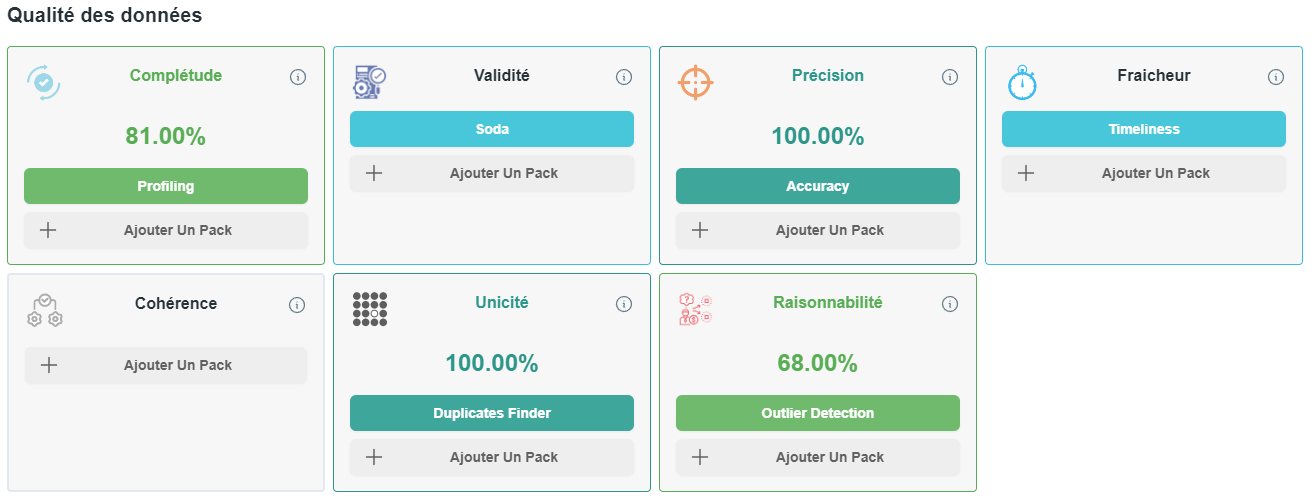The height and width of the screenshot is (500, 1314).
Task: Add a pack to Cohérence
Action: [166, 365]
